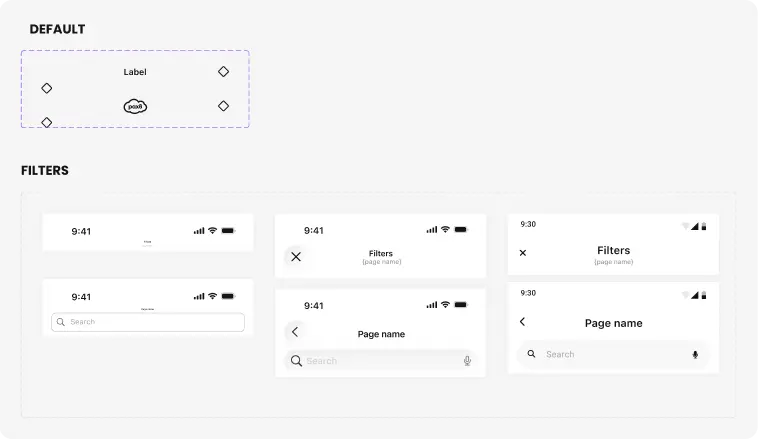This screenshot has height=440, width=758.
Task: Tap the back chevron in Android Page name header
Action: pyautogui.click(x=523, y=322)
